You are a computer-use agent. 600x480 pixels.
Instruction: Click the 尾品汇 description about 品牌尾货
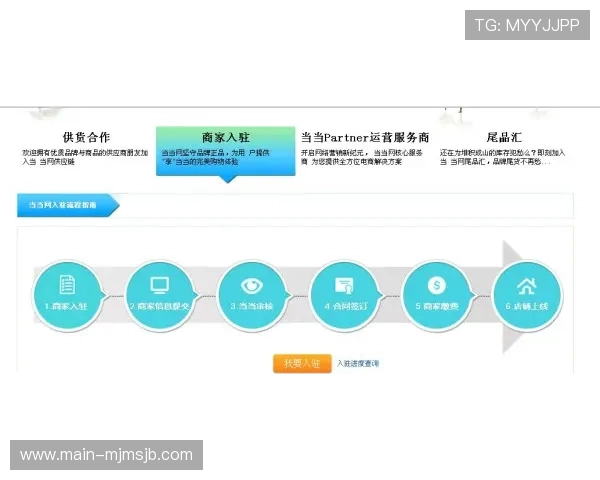(x=502, y=157)
